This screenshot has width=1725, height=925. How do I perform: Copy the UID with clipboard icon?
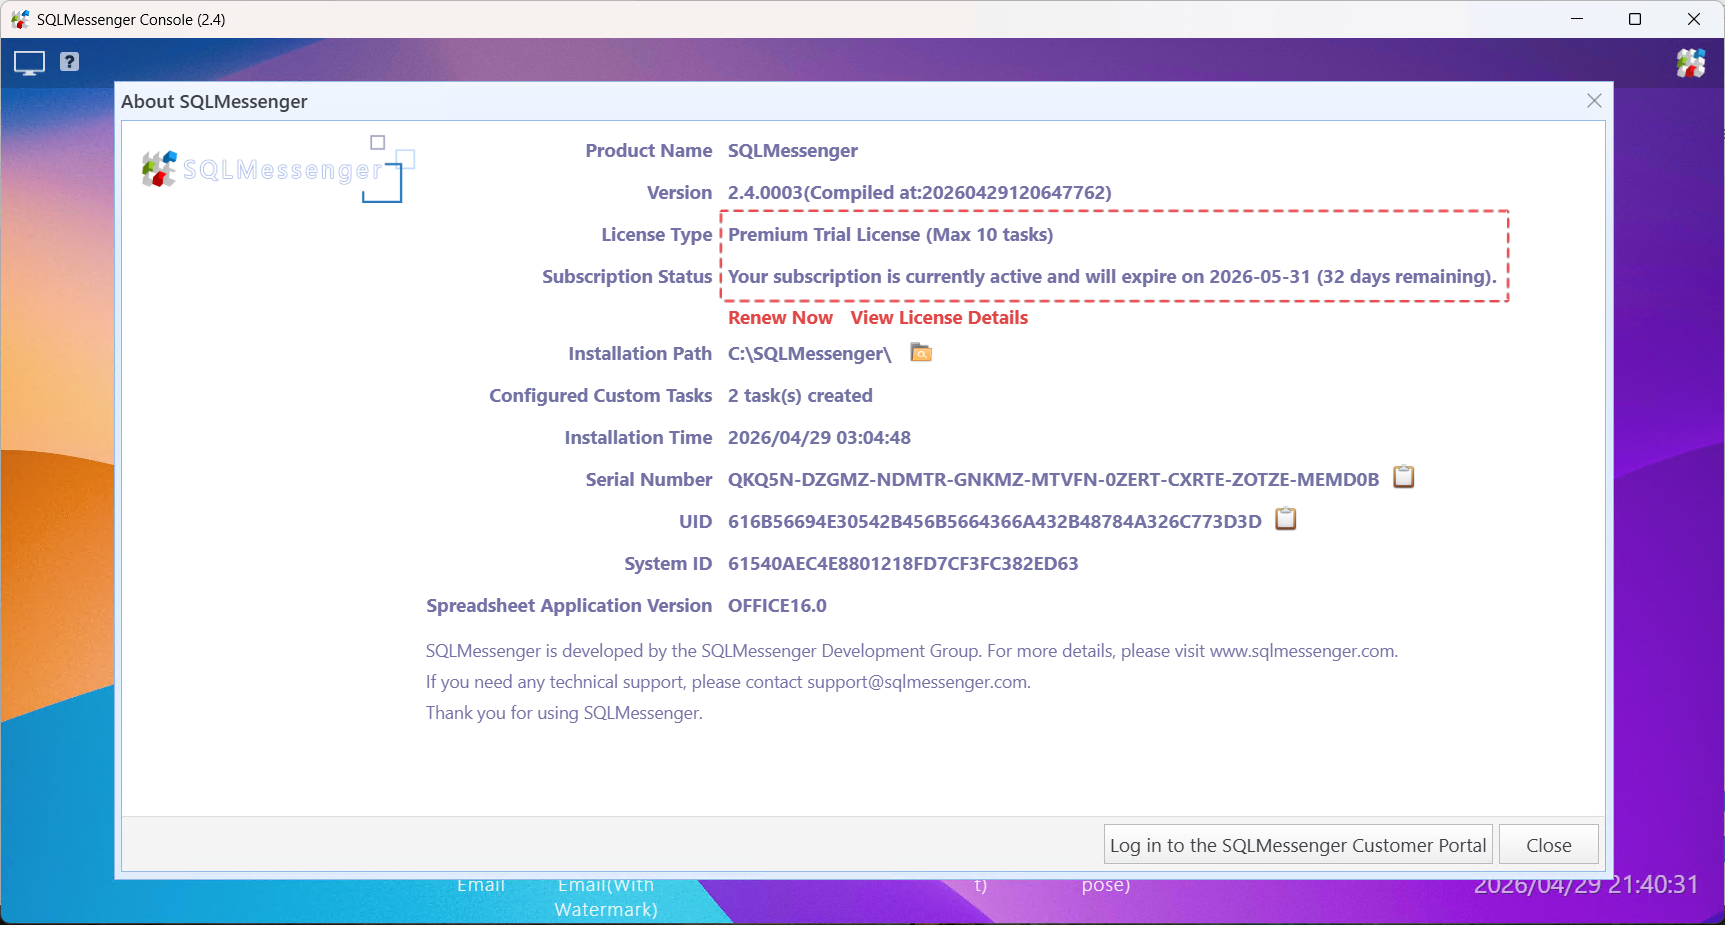point(1286,519)
